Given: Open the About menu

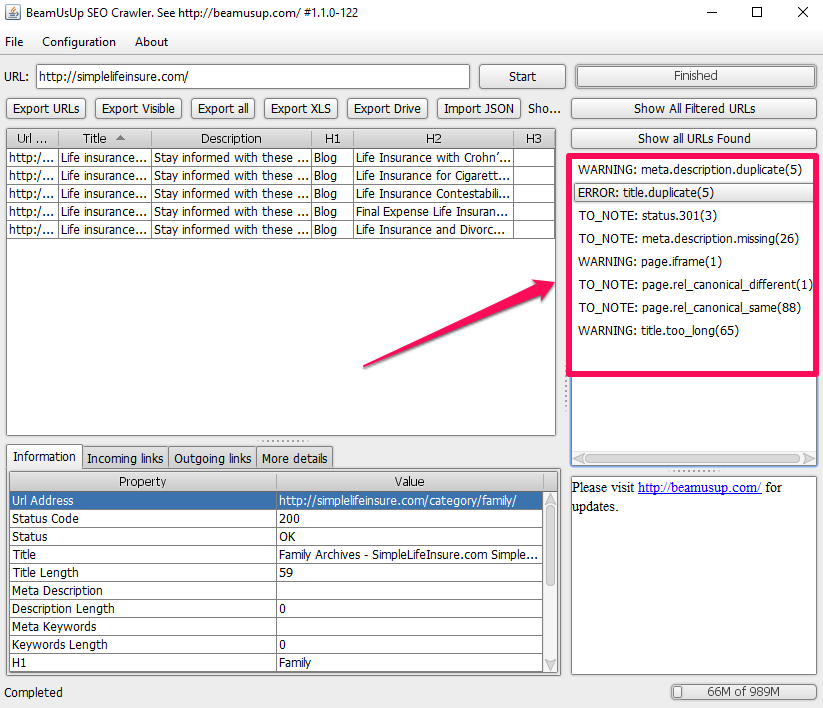Looking at the screenshot, I should 152,42.
